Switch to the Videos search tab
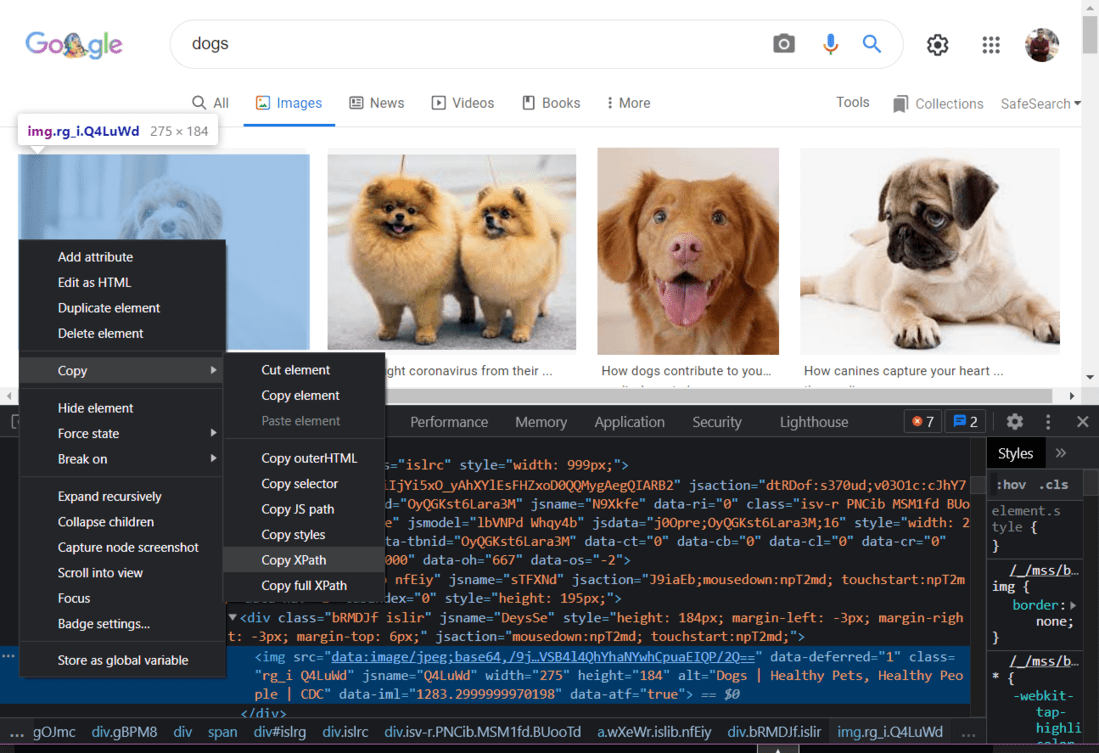Viewport: 1099px width, 753px height. (x=463, y=103)
